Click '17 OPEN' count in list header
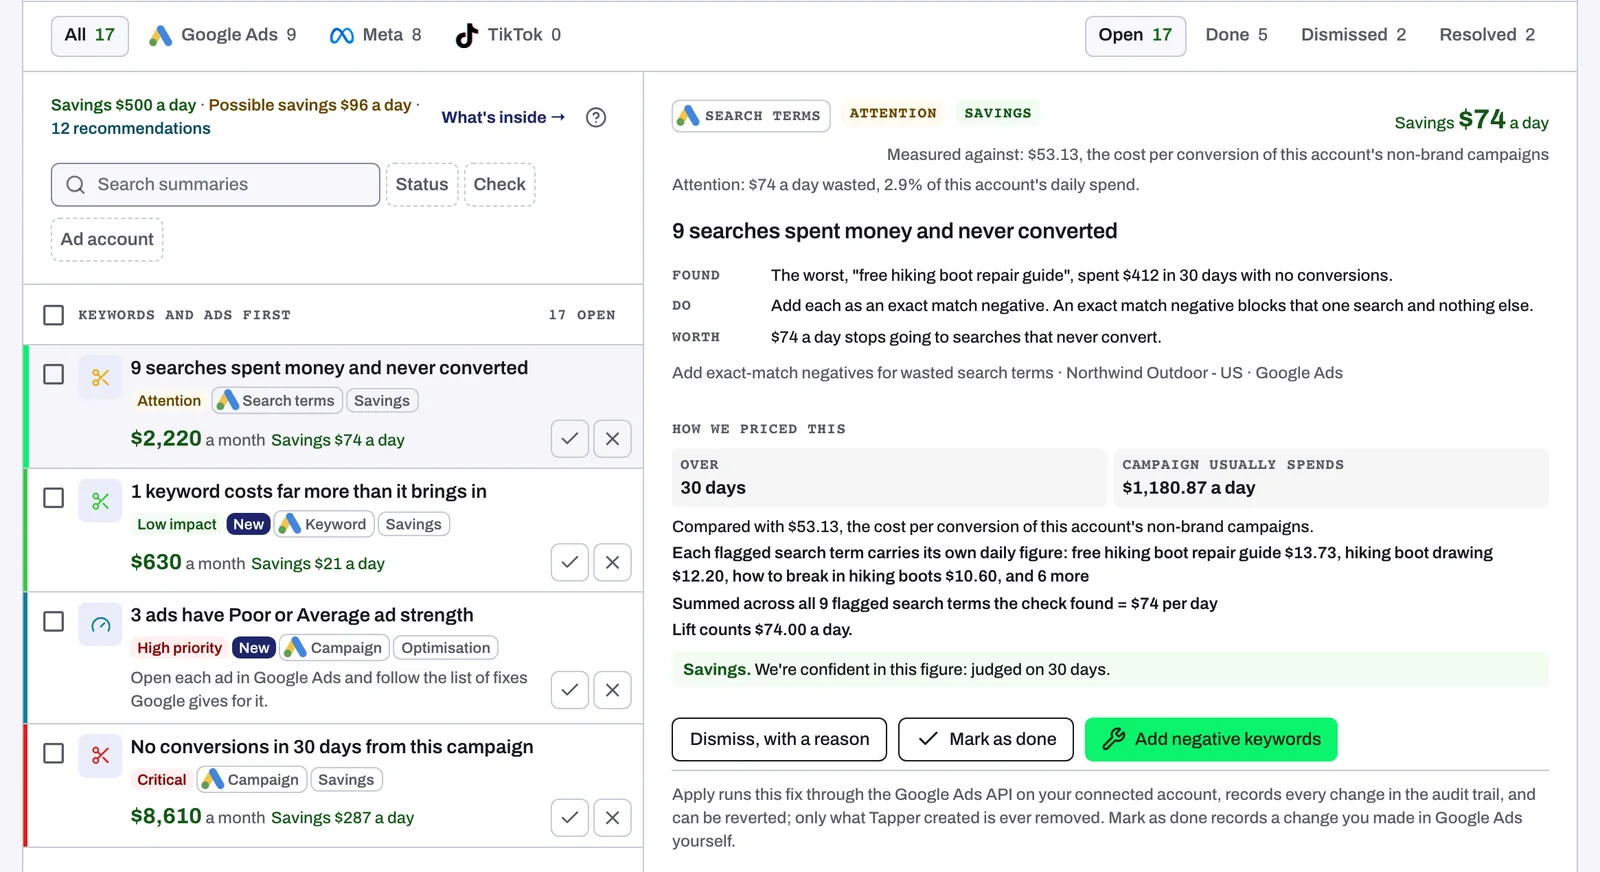Screen dimensions: 1600x872 pos(582,315)
